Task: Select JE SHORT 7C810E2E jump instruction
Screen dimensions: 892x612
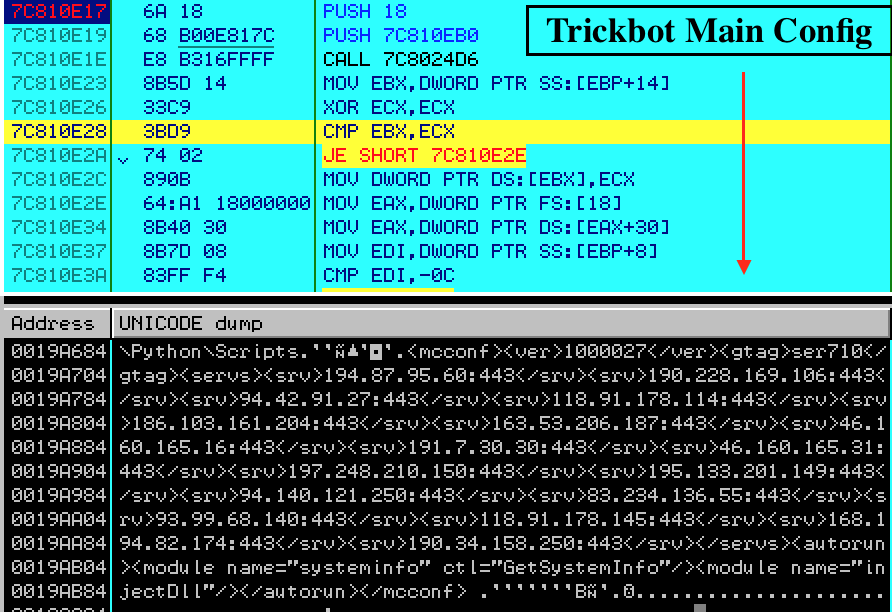Action: coord(424,155)
